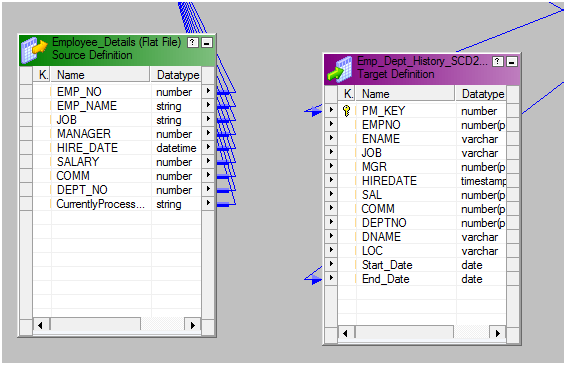Click the help icon on Emp_Dept_History_SCD2 target

[498, 62]
